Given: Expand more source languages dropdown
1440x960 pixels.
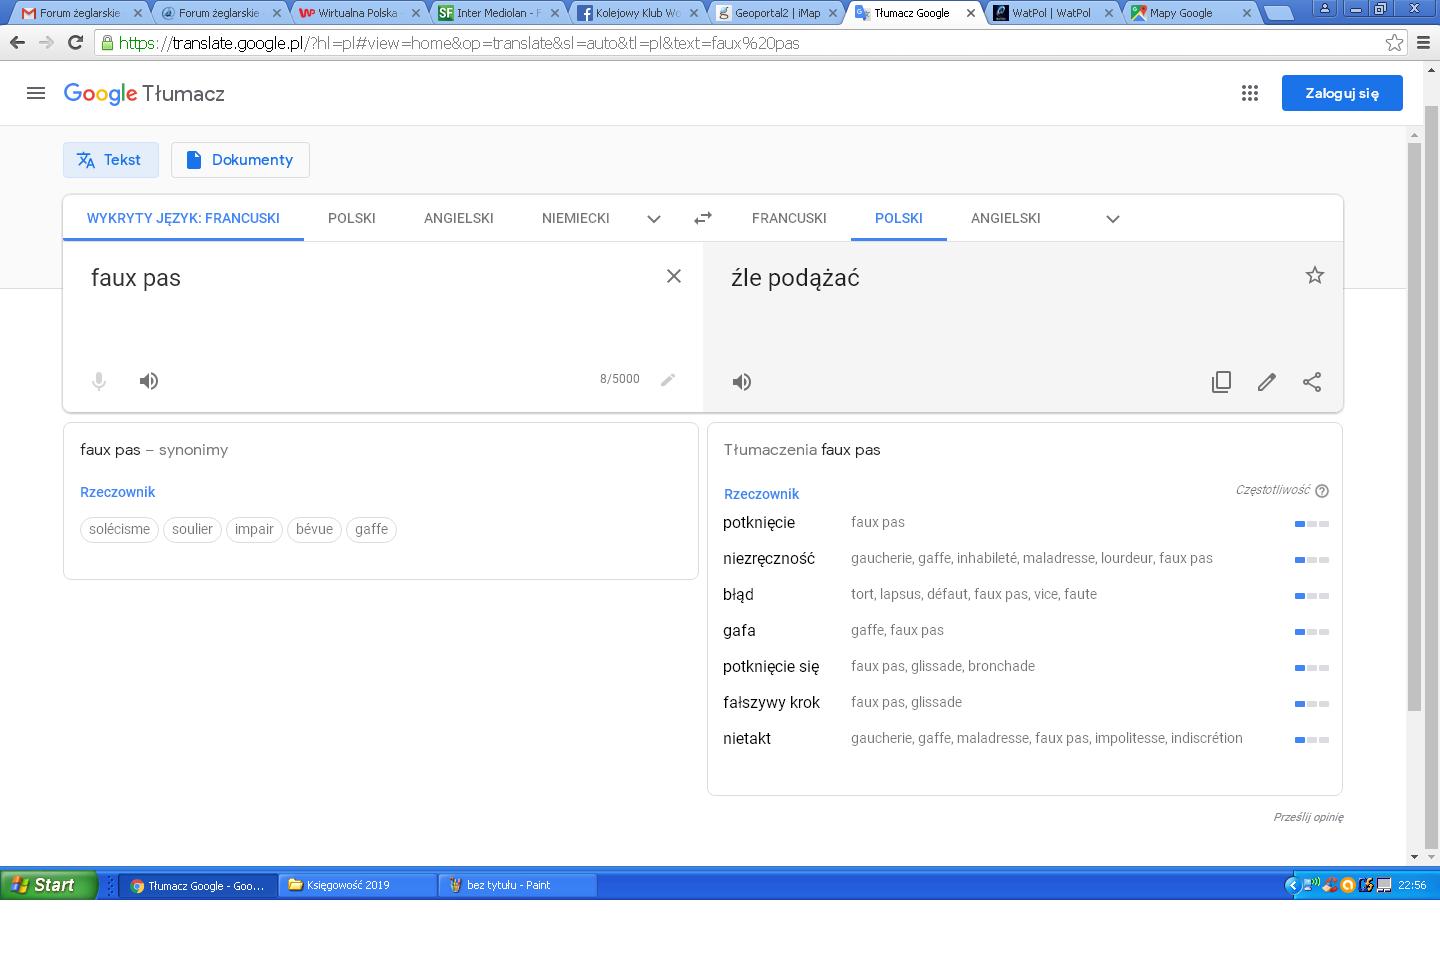Looking at the screenshot, I should pyautogui.click(x=654, y=219).
